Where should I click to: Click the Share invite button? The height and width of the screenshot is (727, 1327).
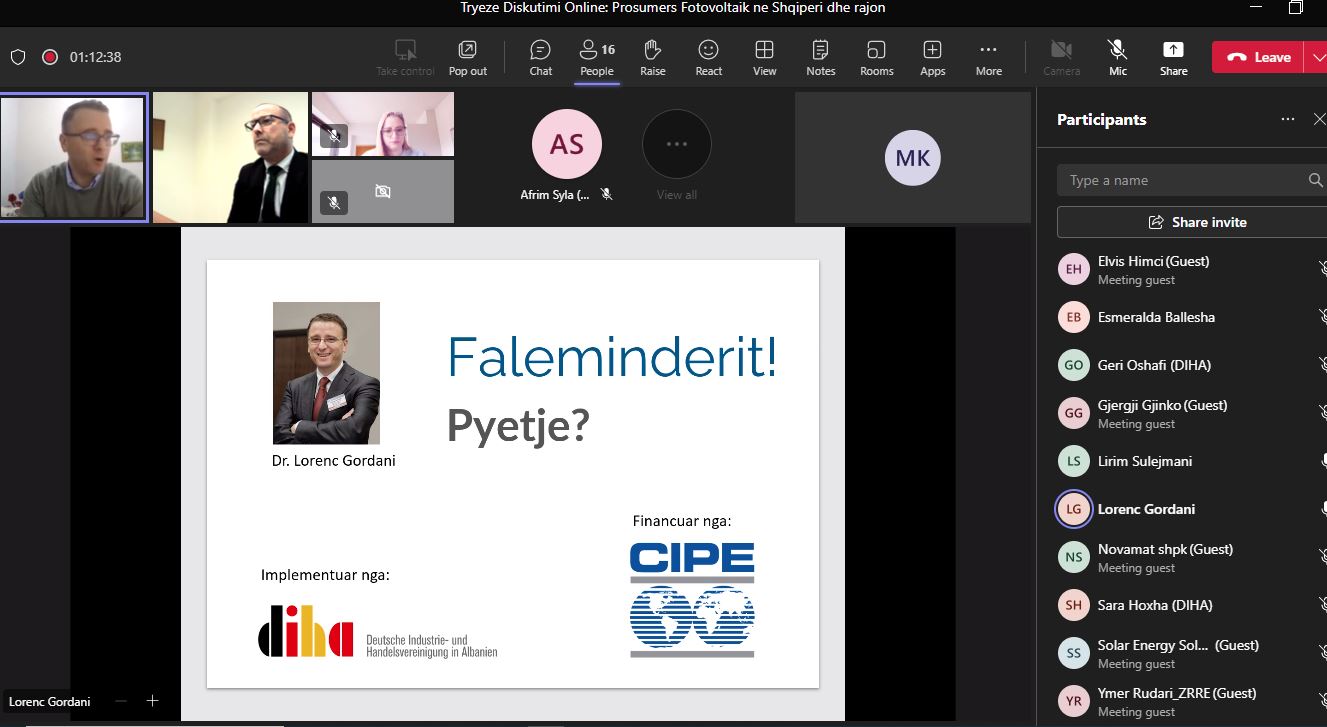click(1196, 222)
